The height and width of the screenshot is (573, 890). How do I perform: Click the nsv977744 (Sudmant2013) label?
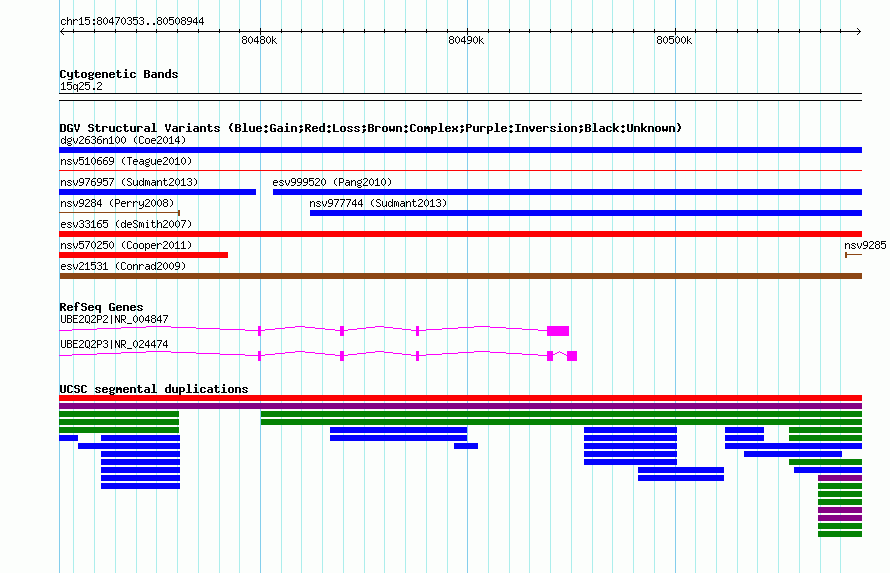pos(378,203)
